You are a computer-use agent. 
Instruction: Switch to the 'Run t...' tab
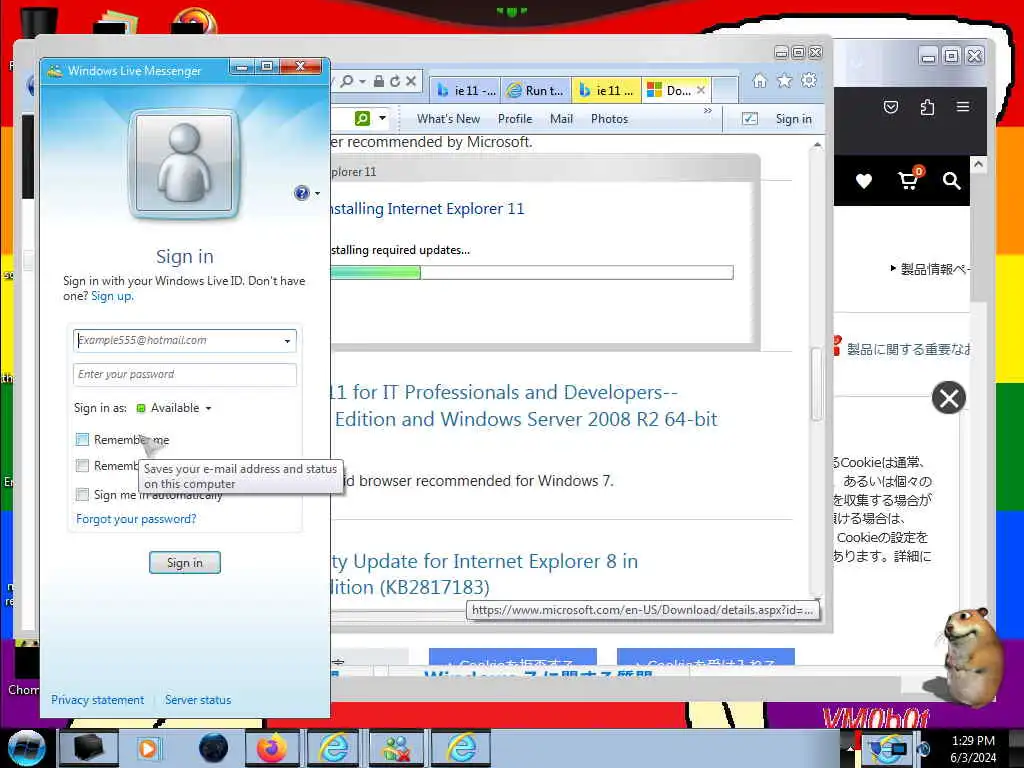pyautogui.click(x=536, y=90)
